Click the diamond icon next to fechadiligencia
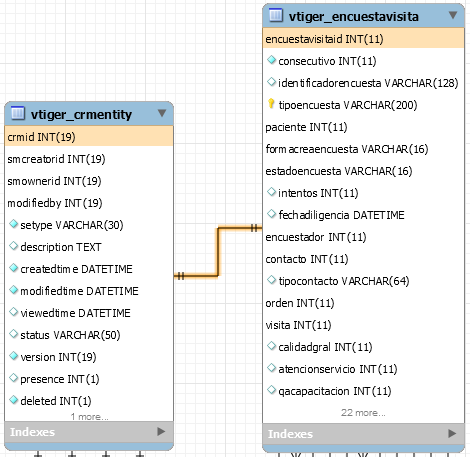470x457 pixels. point(271,214)
